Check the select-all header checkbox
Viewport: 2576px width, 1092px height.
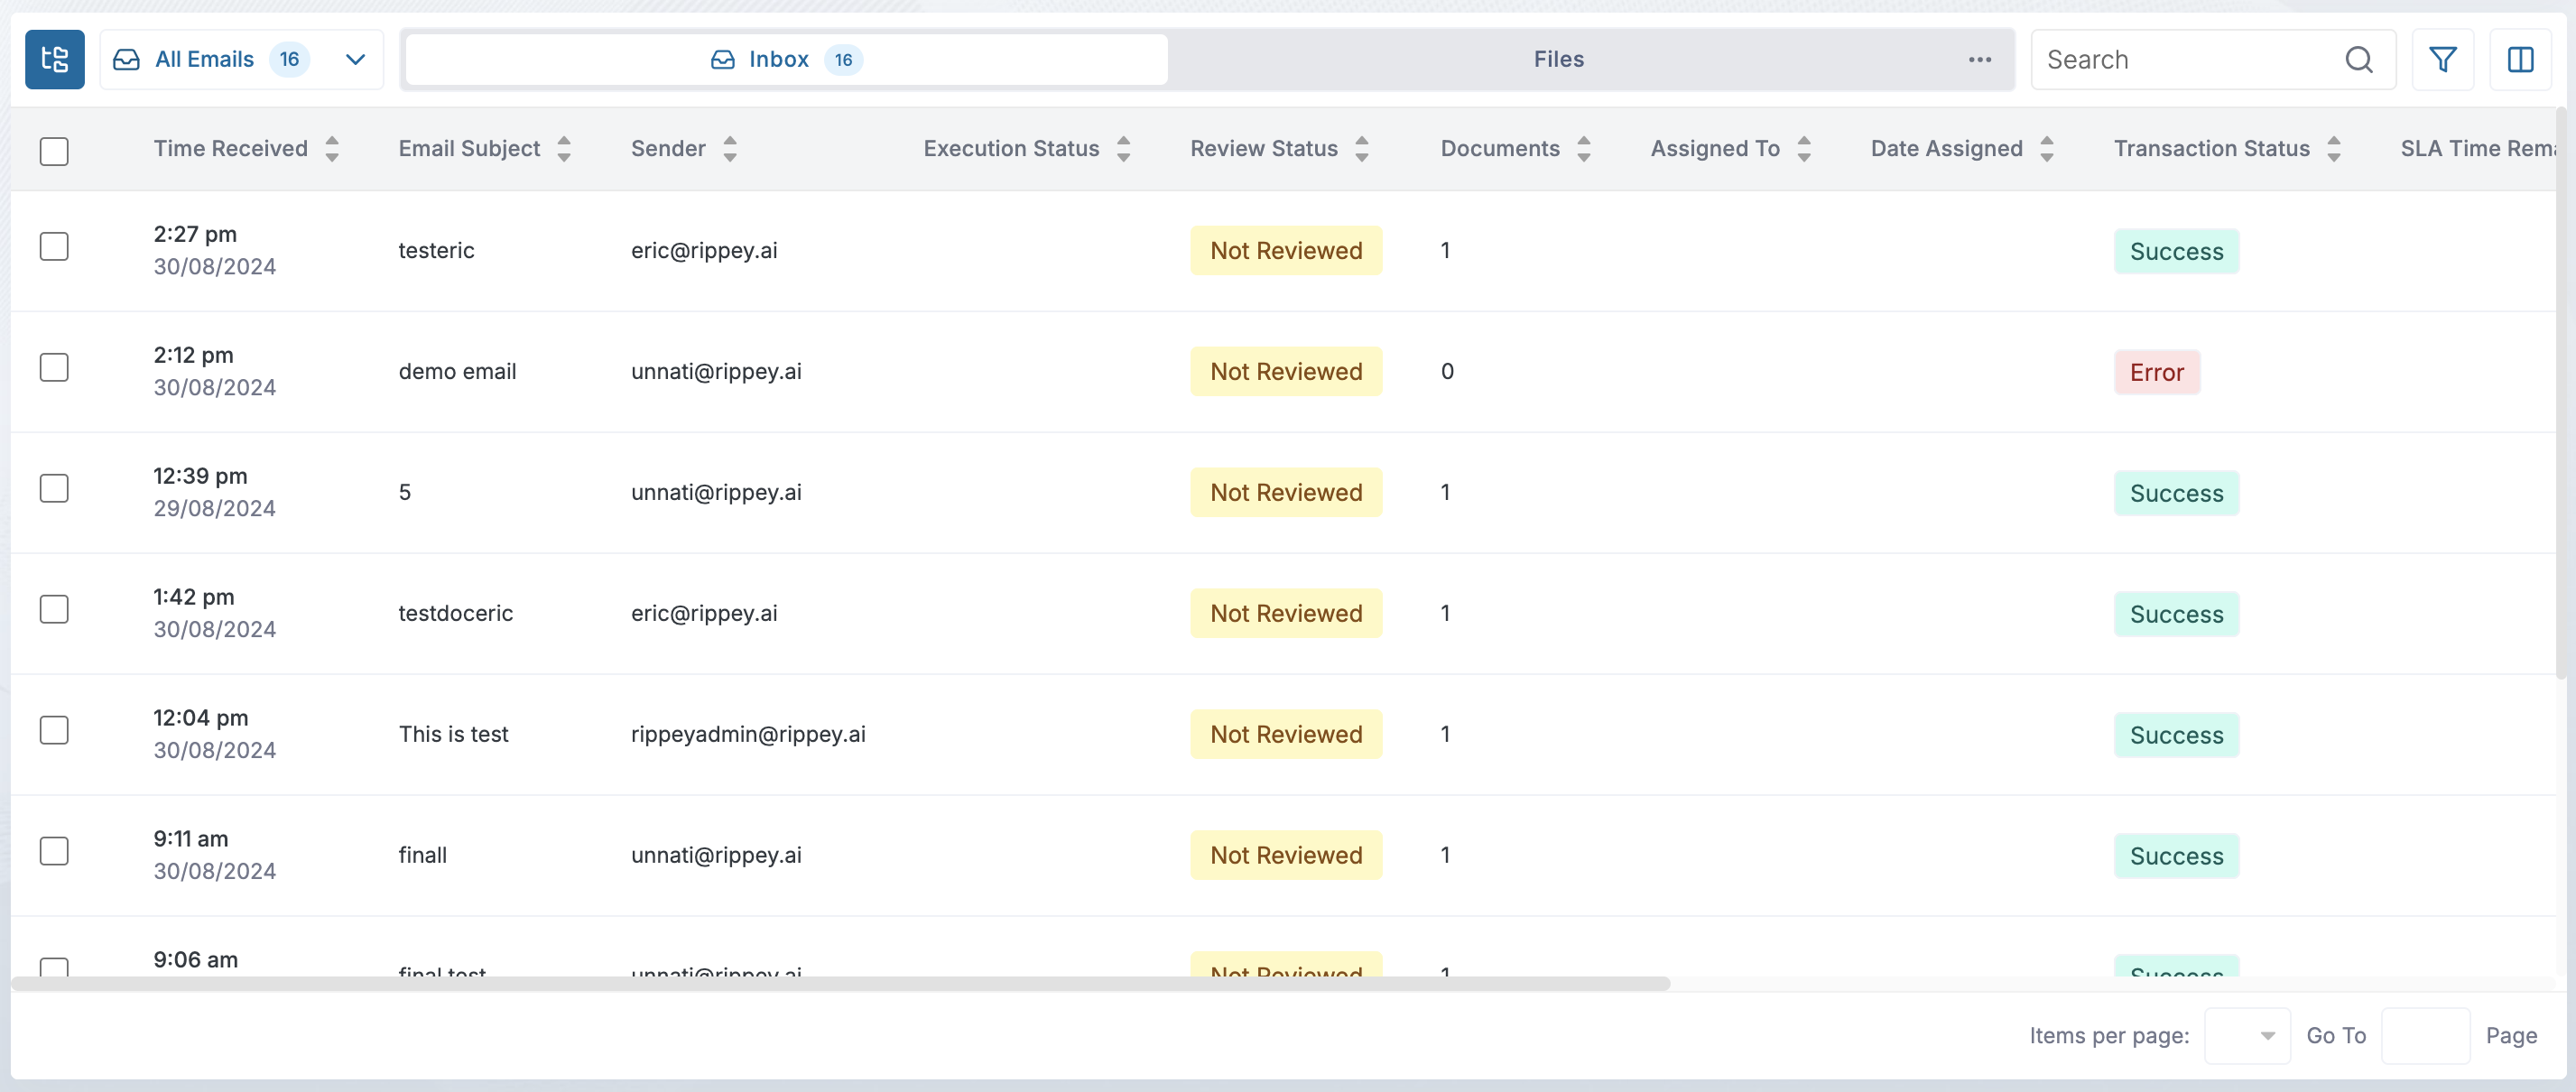[54, 151]
